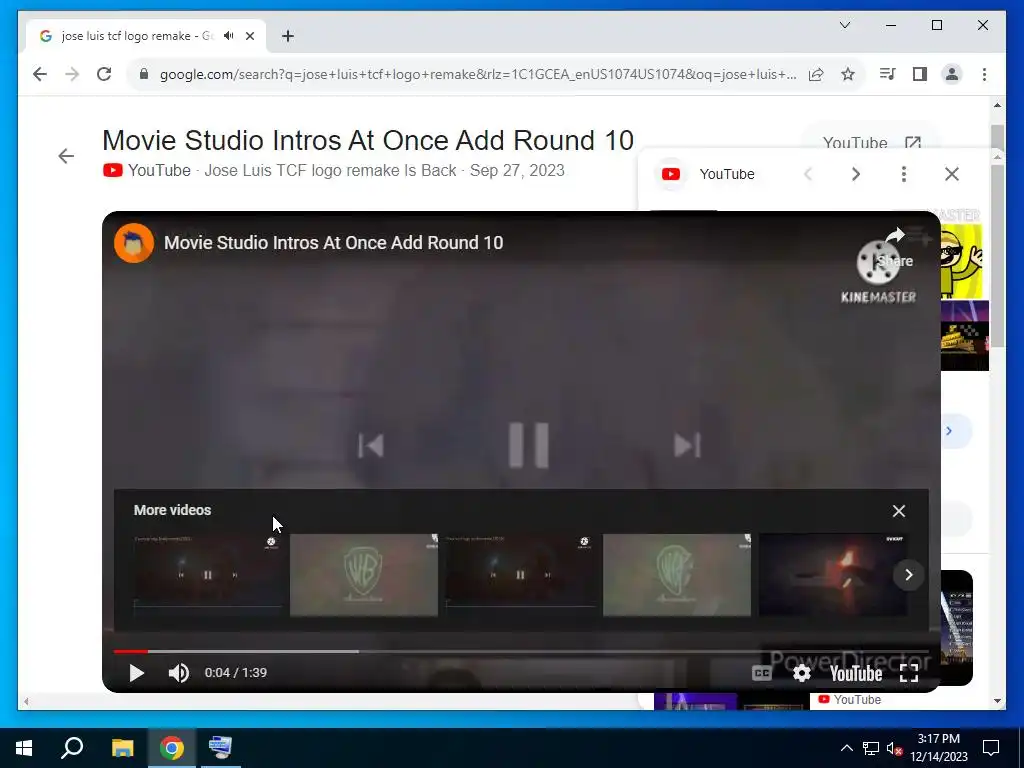Play the video with the bottom-left play button
This screenshot has width=1024, height=768.
pos(136,673)
